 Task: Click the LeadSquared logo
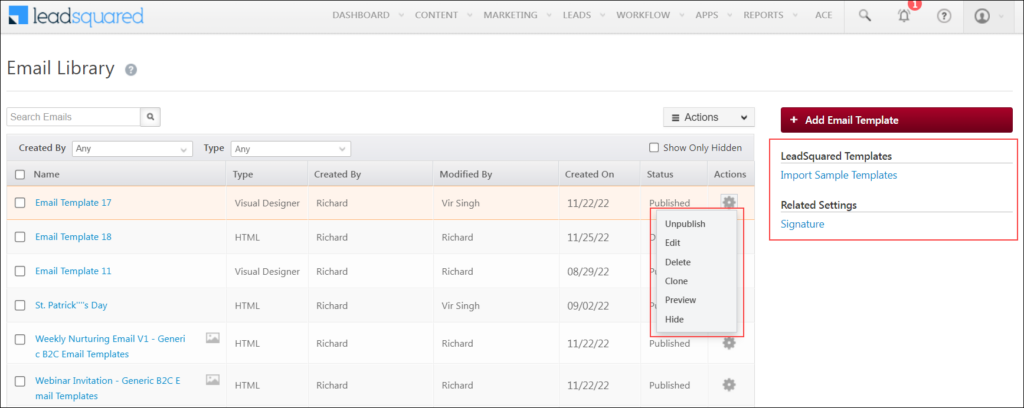click(76, 16)
